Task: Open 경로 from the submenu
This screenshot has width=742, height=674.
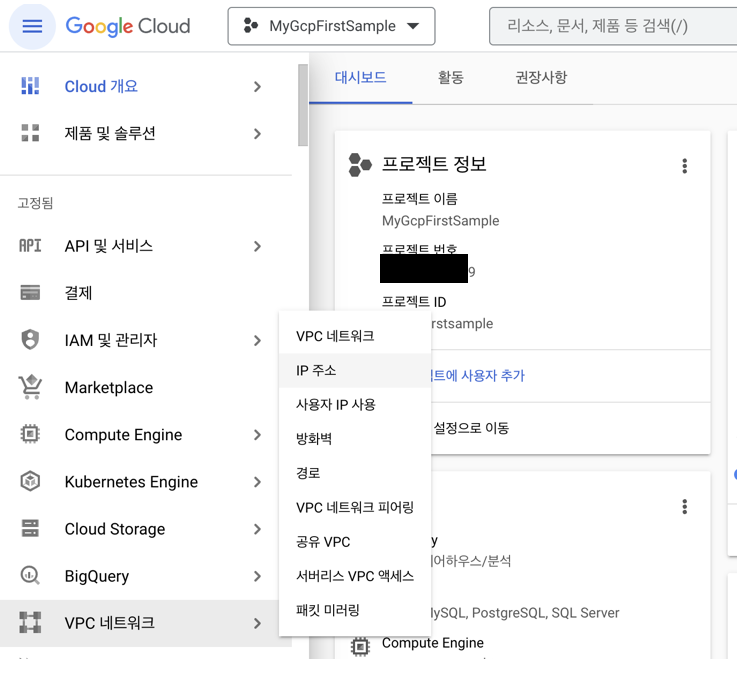Action: pos(355,473)
